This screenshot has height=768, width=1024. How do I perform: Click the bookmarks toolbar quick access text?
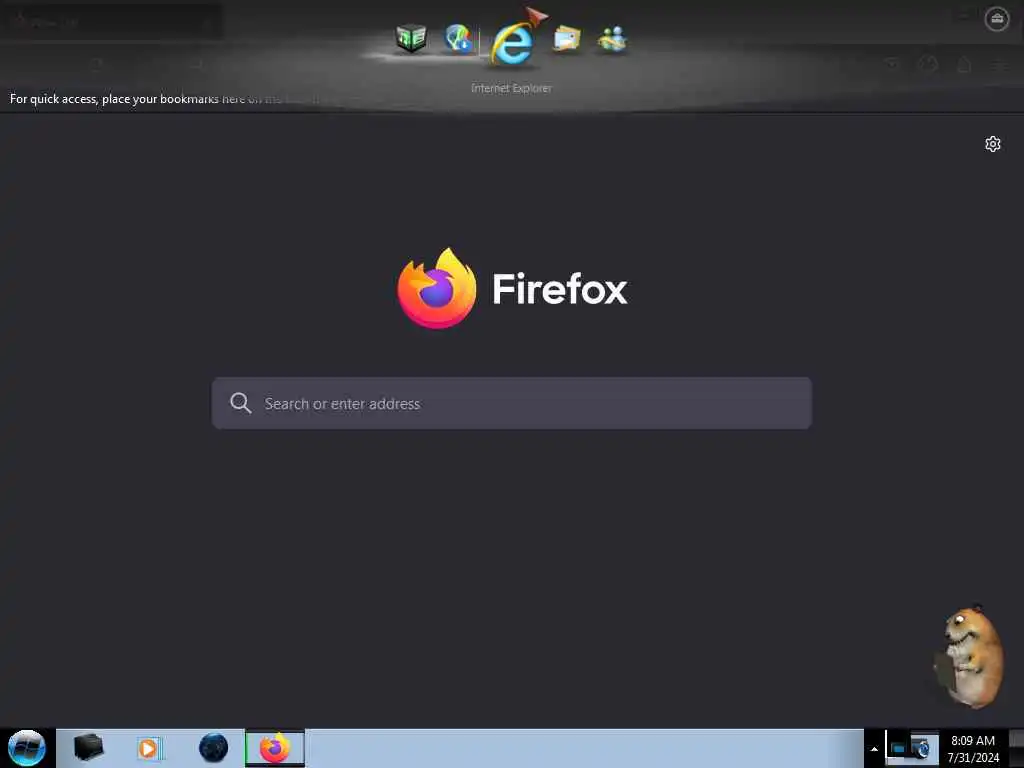[164, 99]
